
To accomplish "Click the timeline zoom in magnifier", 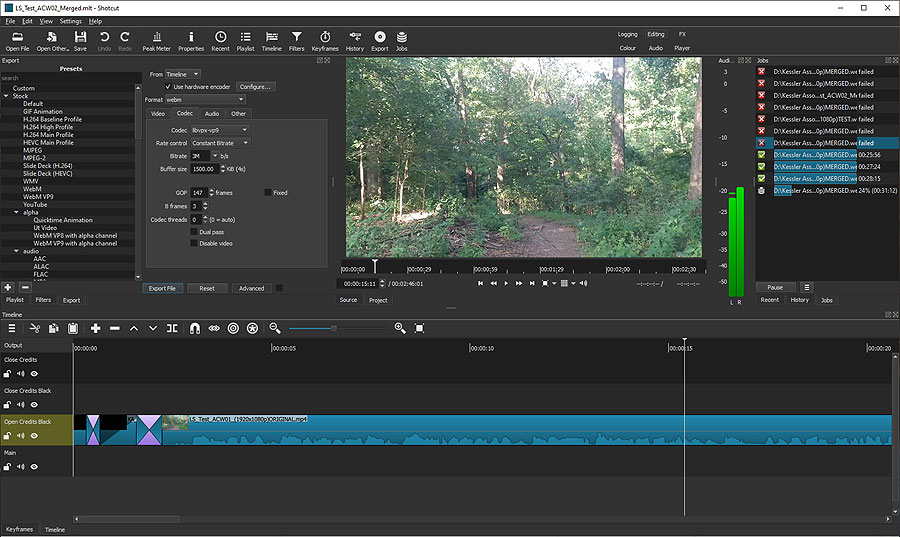I will pyautogui.click(x=400, y=328).
